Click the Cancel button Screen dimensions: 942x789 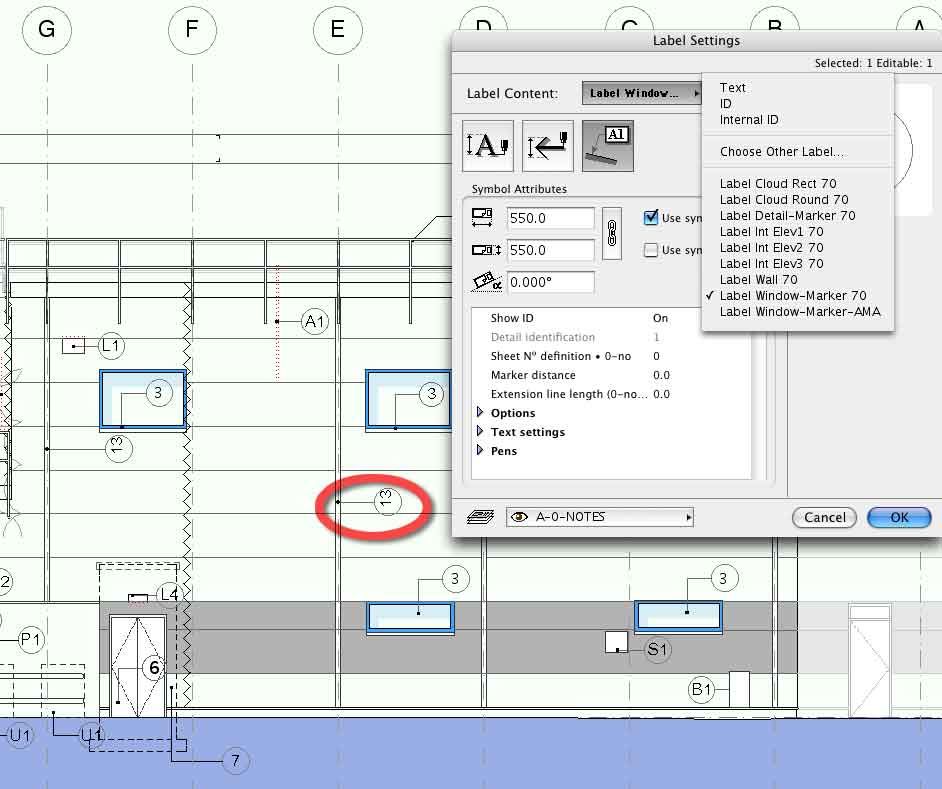(x=824, y=517)
